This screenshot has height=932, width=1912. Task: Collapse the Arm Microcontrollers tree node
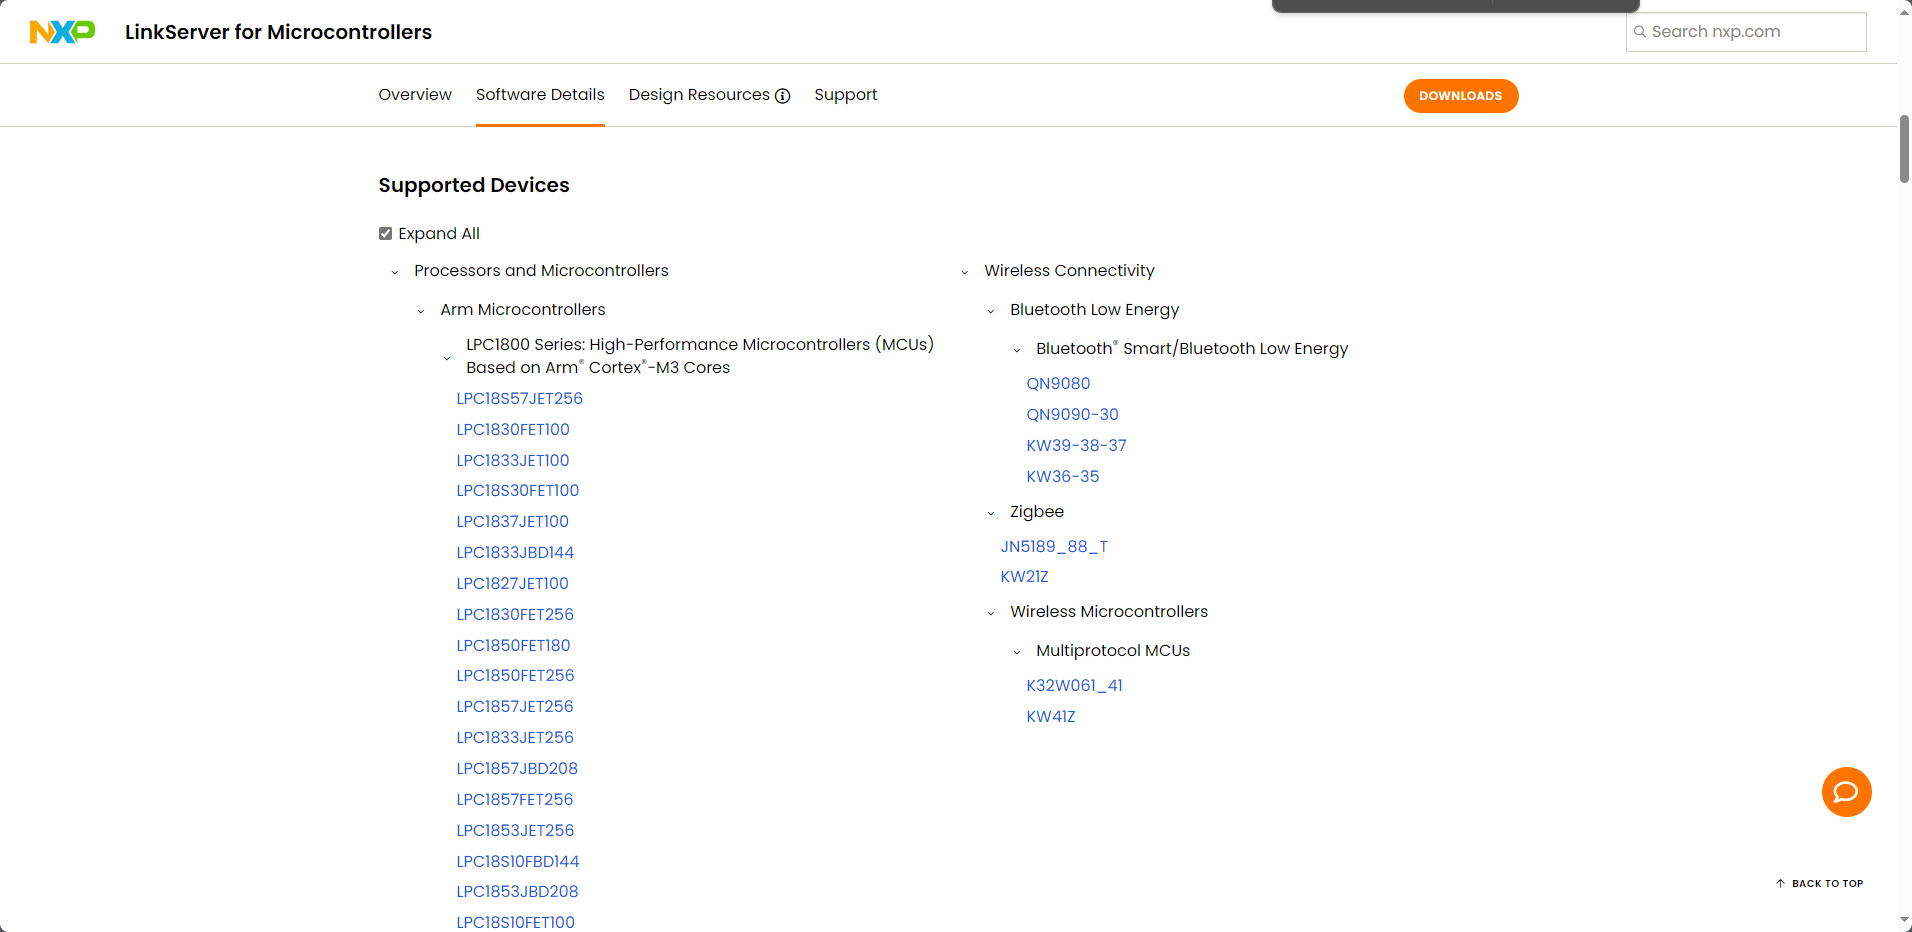tap(419, 310)
